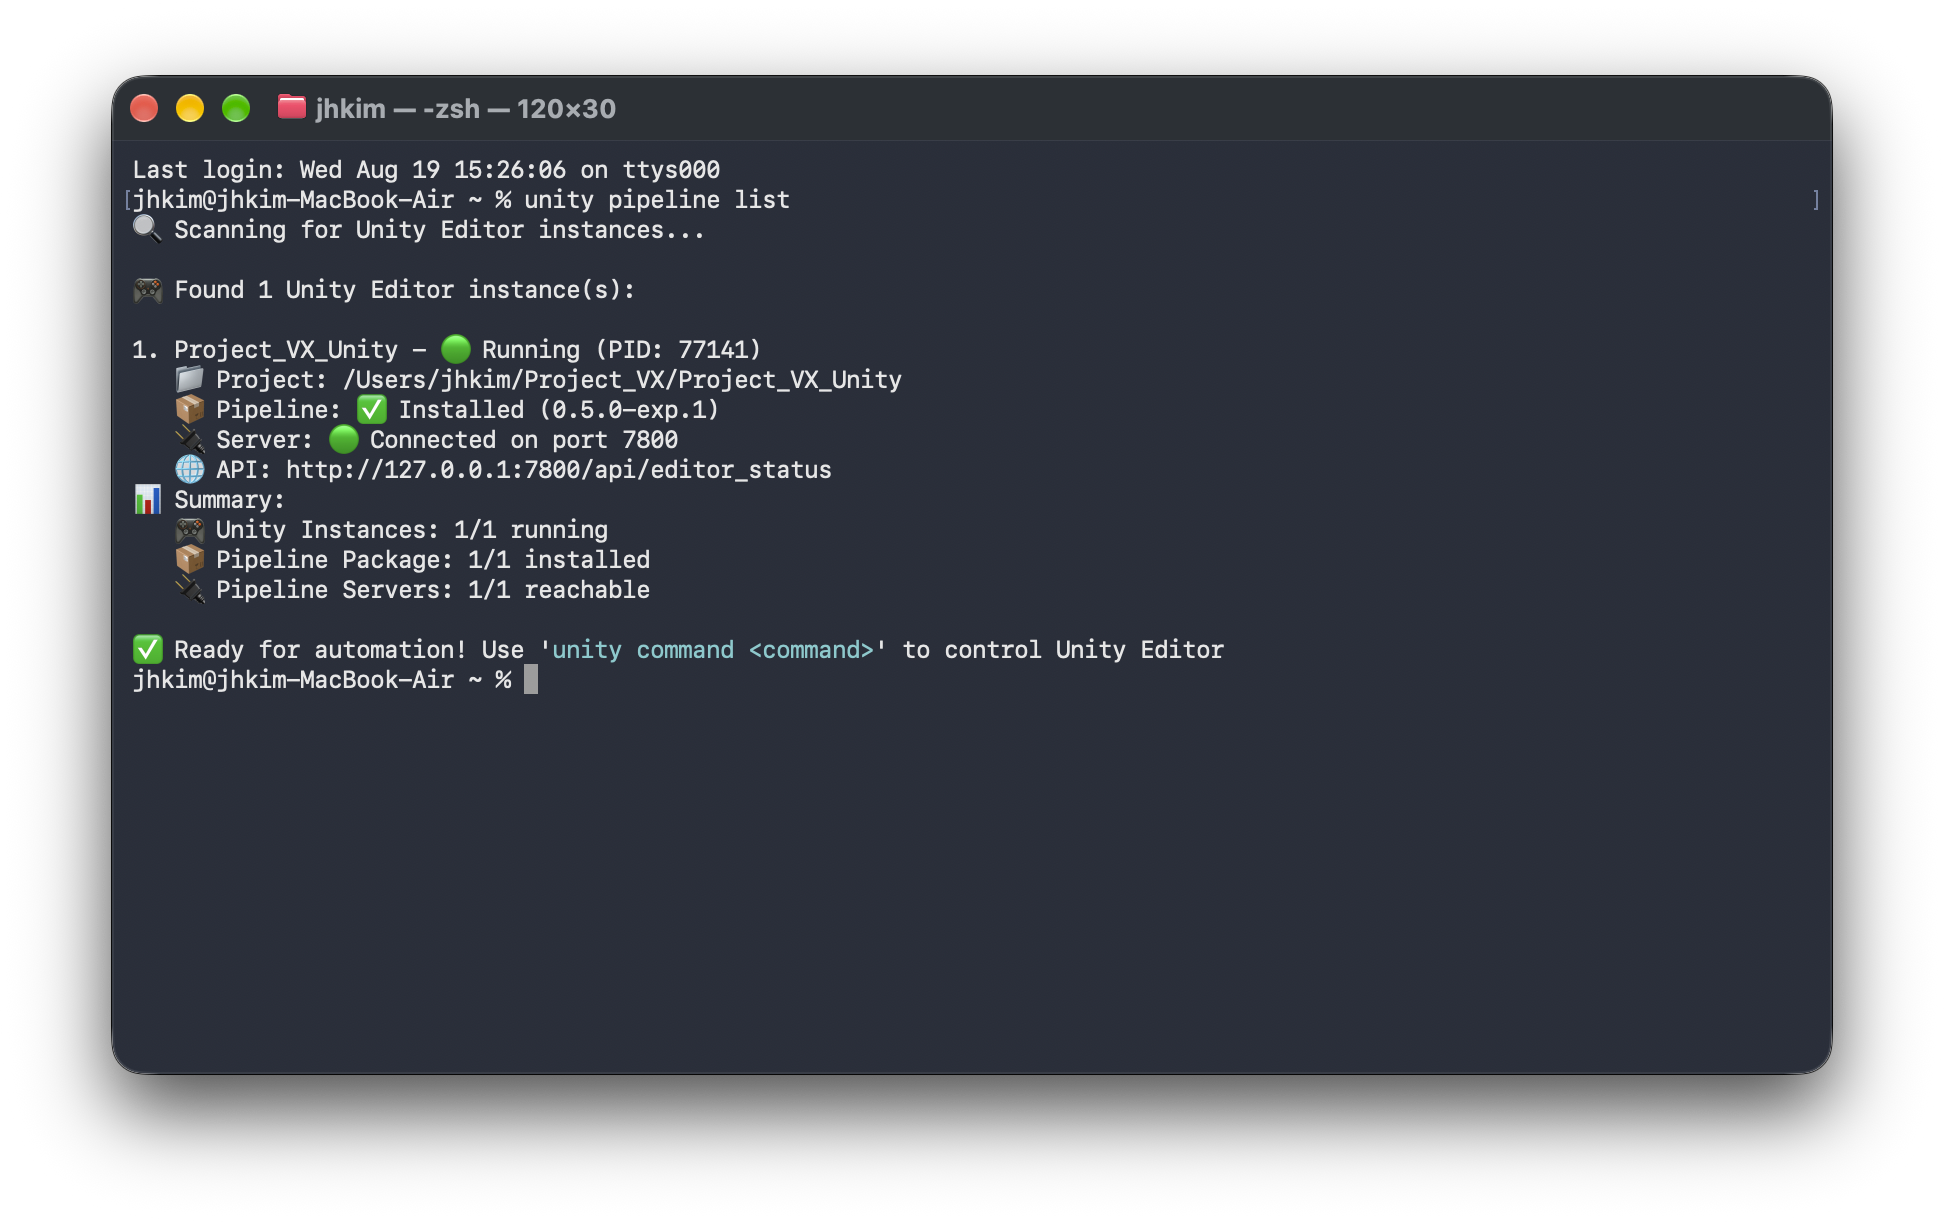Click the folder icon beside Project path
This screenshot has height=1222, width=1944.
(x=189, y=379)
